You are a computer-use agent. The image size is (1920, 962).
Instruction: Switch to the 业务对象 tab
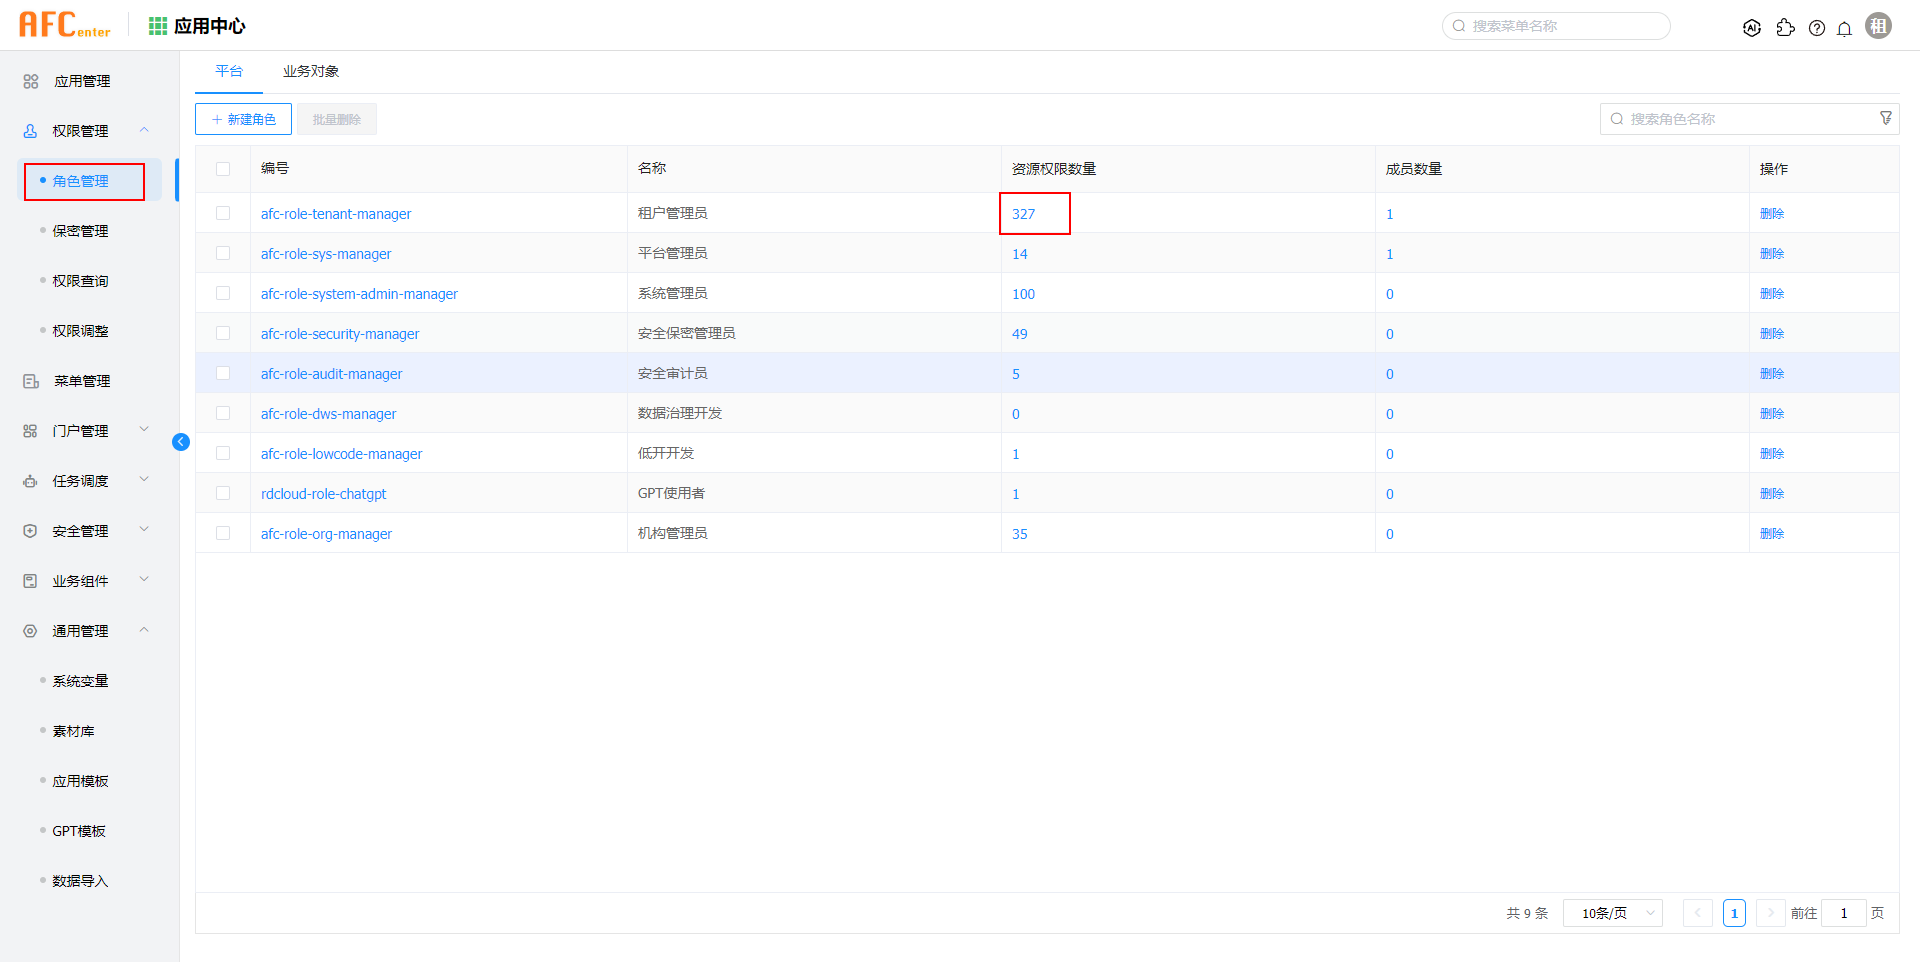pyautogui.click(x=311, y=72)
